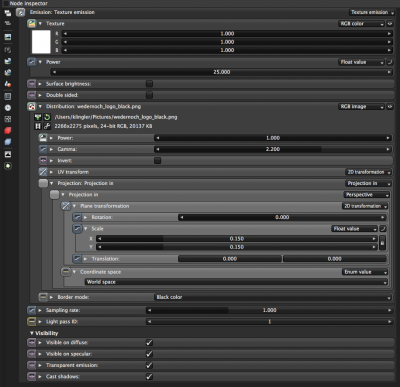400x387 pixels.
Task: Click the load image file icon
Action: point(38,117)
